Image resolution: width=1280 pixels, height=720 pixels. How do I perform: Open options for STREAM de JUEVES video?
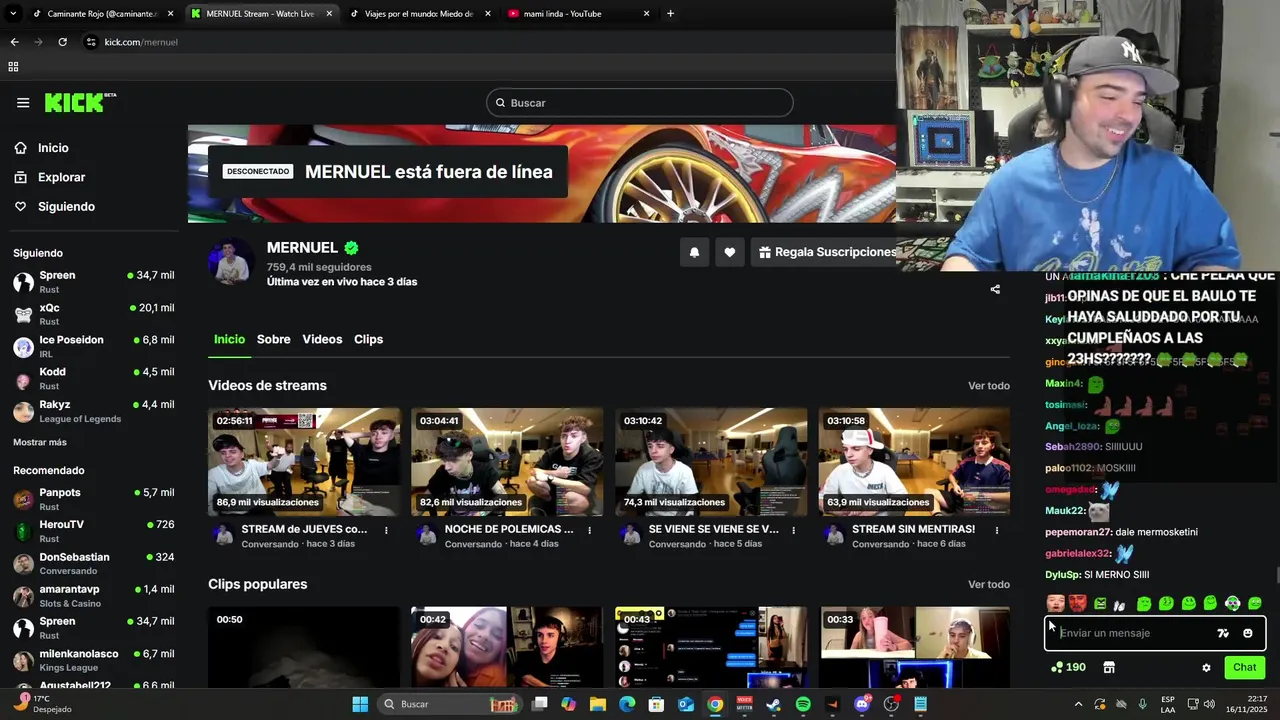(x=386, y=530)
